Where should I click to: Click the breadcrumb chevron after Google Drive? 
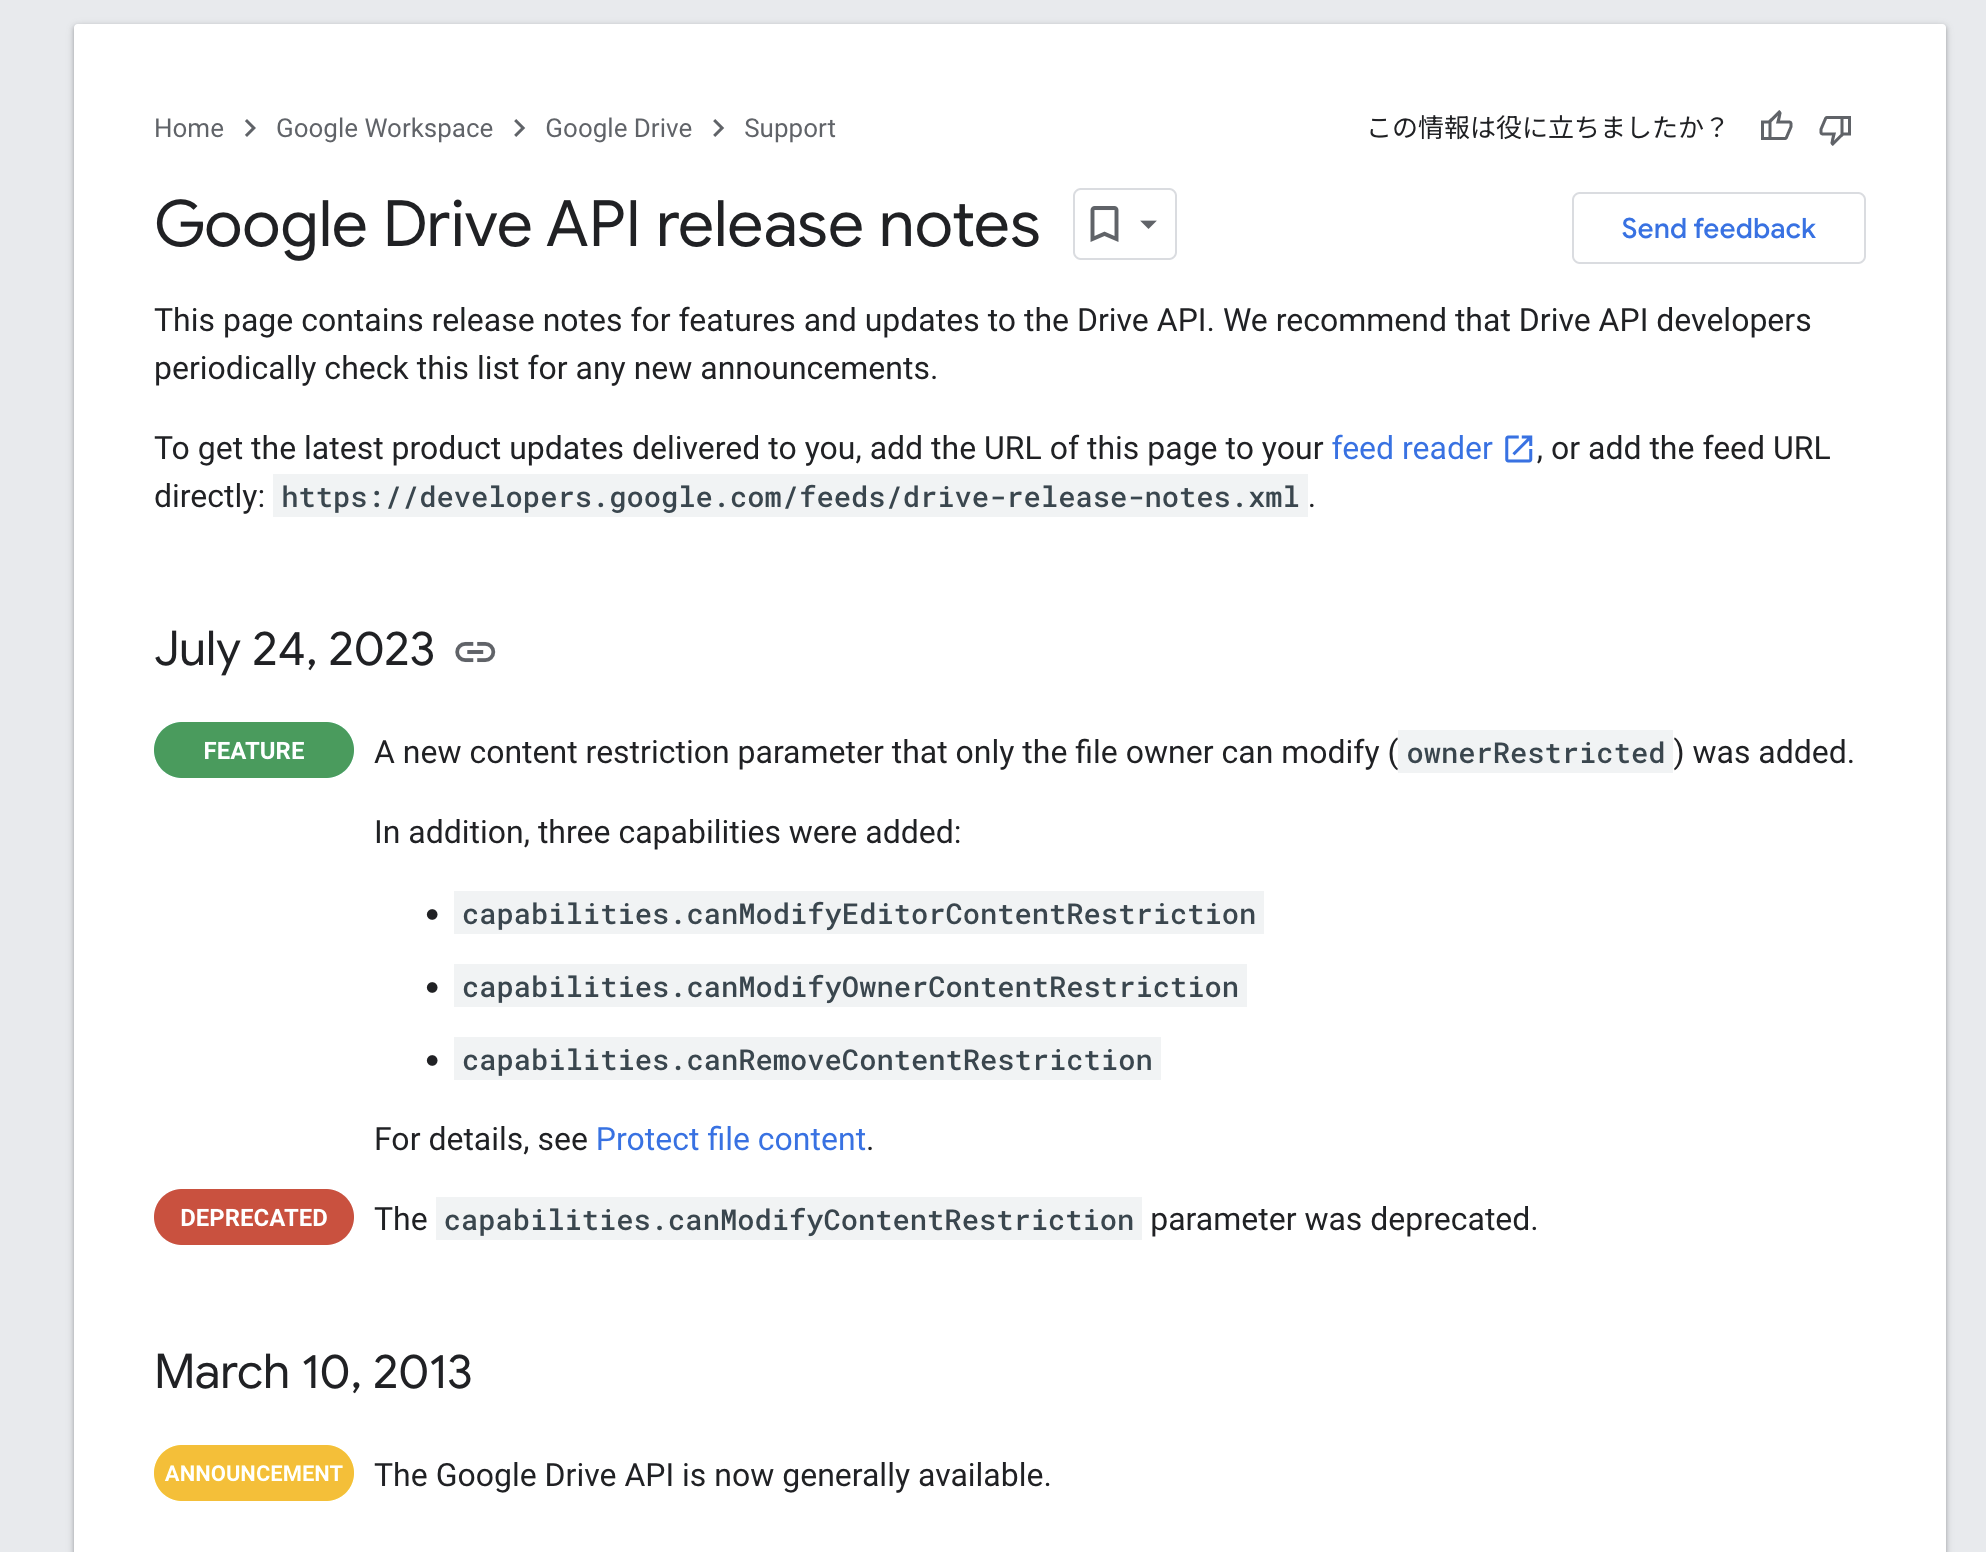(x=718, y=128)
